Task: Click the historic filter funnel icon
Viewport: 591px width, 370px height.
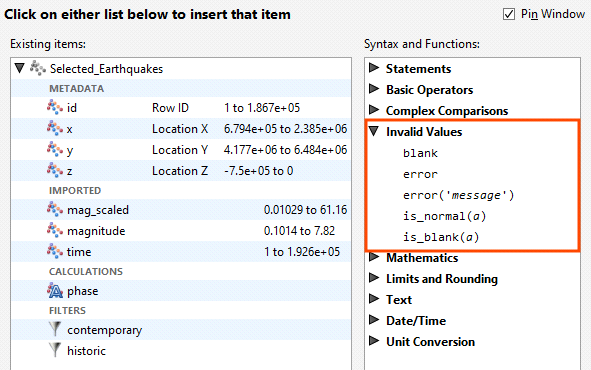Action: (x=55, y=350)
